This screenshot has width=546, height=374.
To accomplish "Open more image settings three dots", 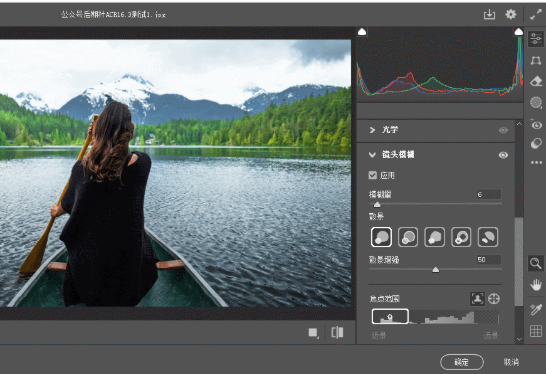I will (536, 162).
